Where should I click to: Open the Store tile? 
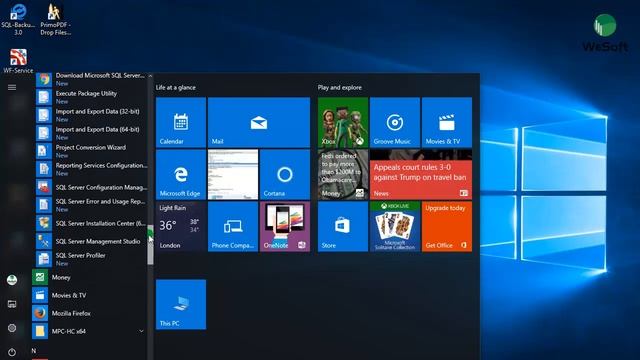tap(343, 227)
